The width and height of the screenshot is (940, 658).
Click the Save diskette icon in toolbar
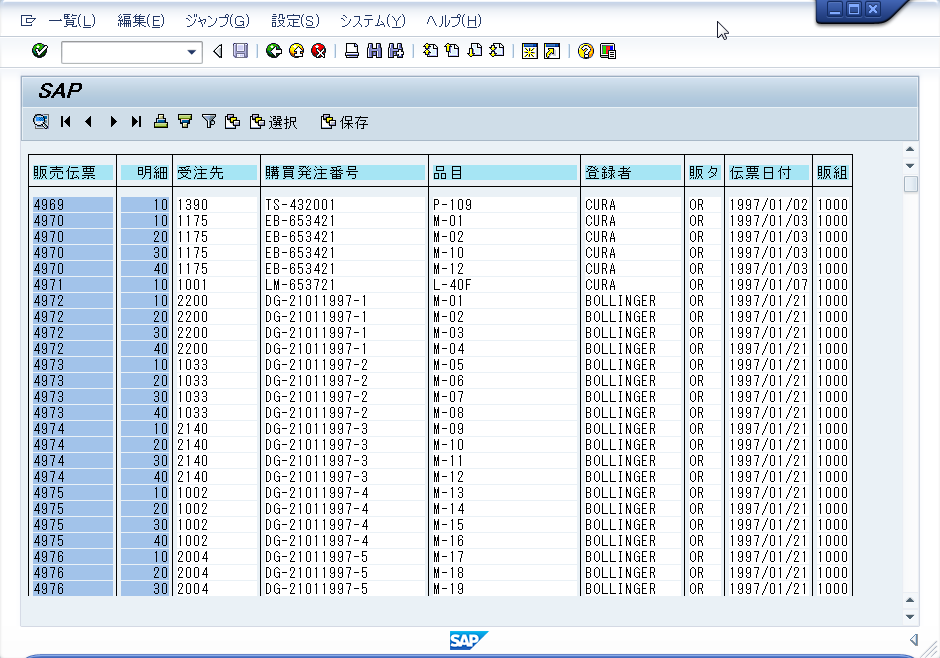pos(240,51)
